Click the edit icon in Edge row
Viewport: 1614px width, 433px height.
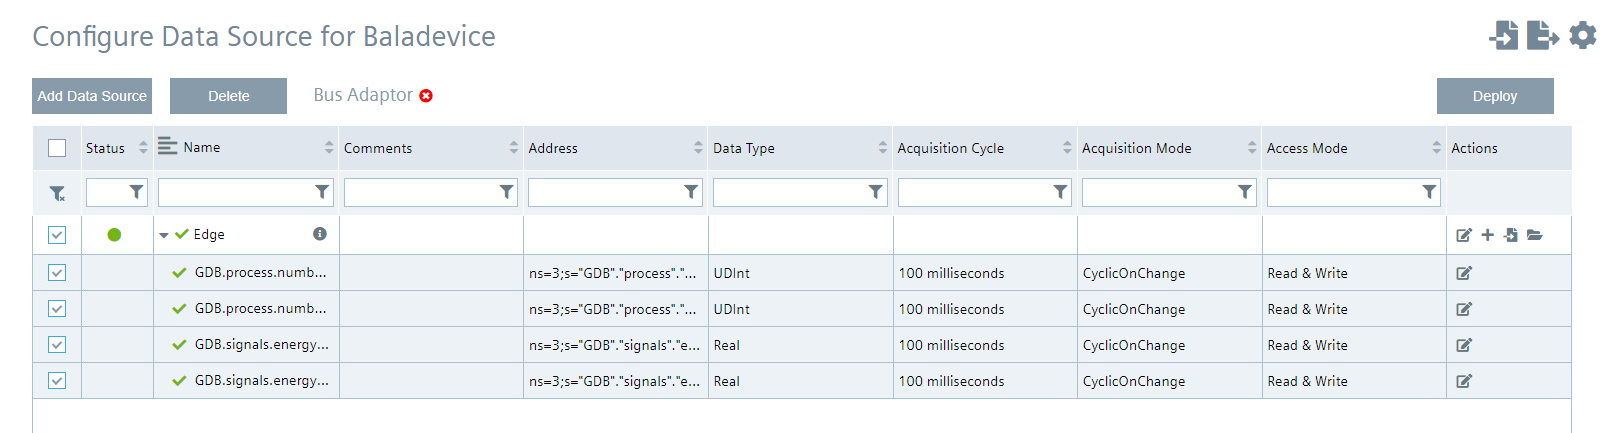pos(1464,235)
